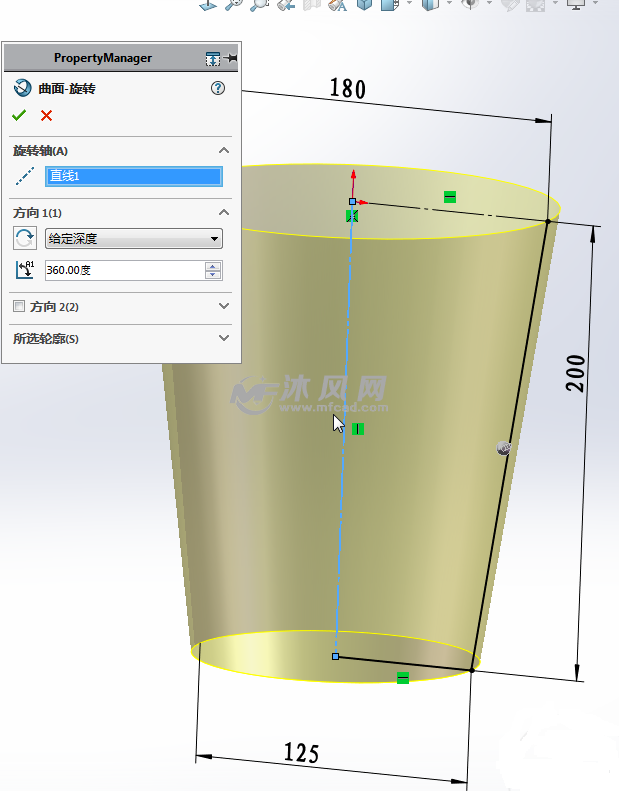
Task: Click the direction 1 angle icon
Action: coord(25,270)
